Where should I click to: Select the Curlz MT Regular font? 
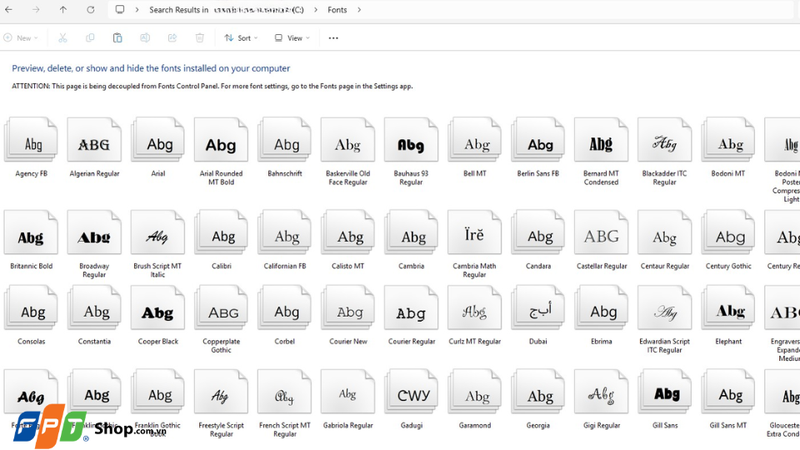[474, 315]
